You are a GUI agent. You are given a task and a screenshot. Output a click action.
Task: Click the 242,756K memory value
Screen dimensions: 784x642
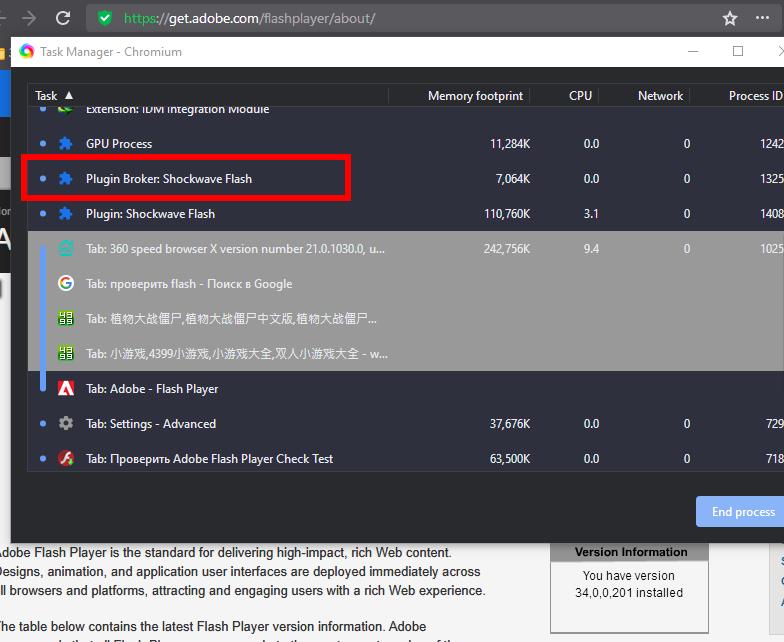[x=507, y=249]
